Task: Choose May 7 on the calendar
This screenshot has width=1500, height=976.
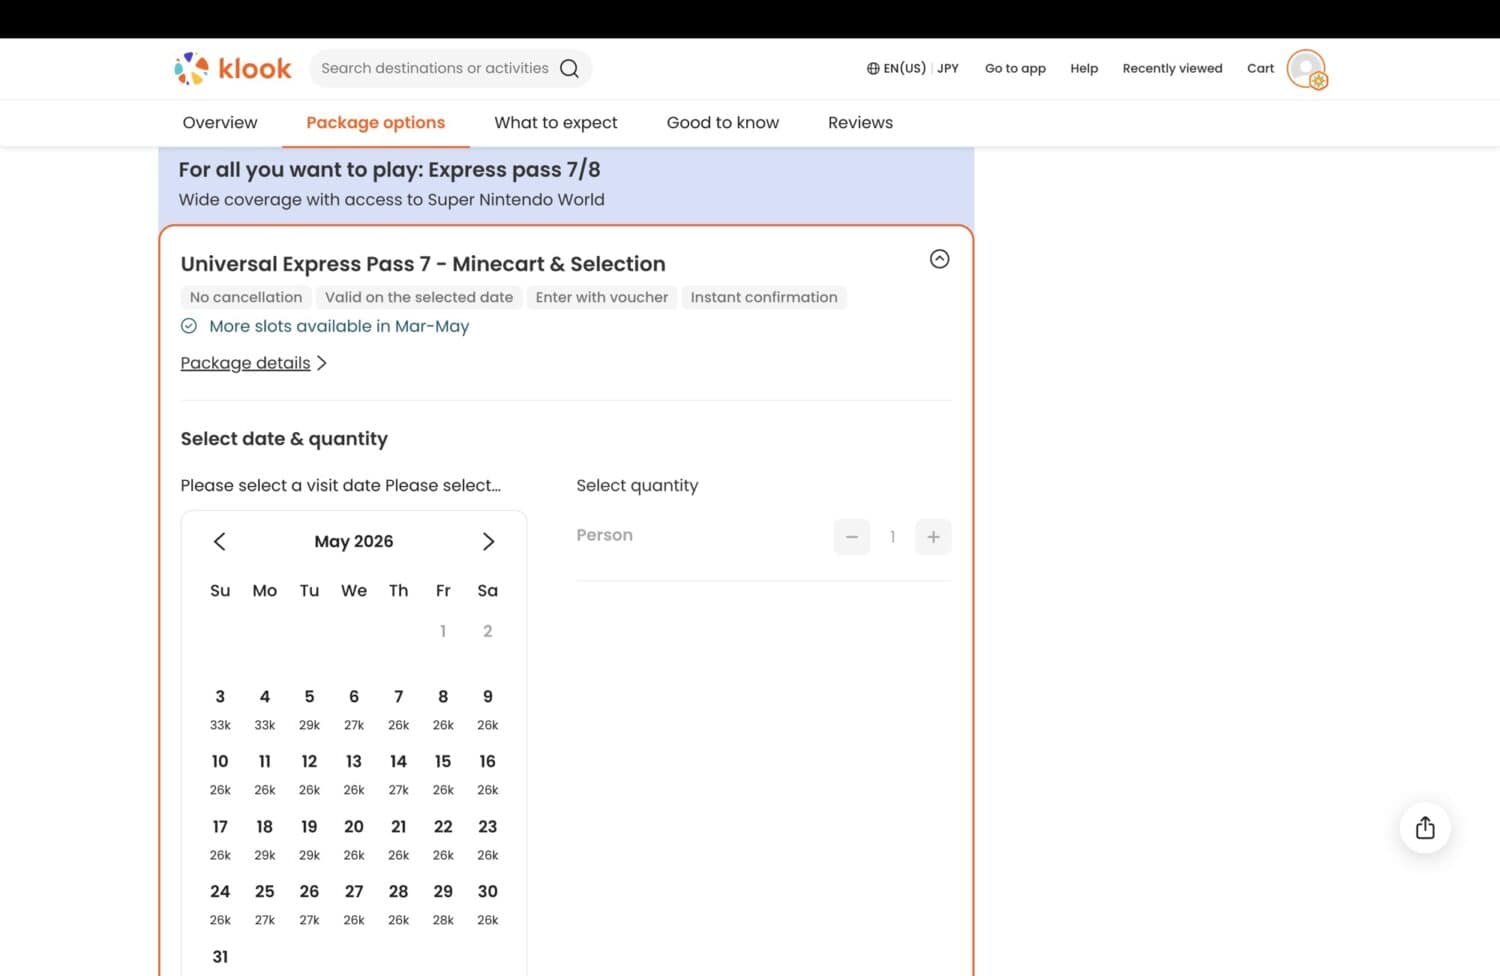Action: (398, 709)
